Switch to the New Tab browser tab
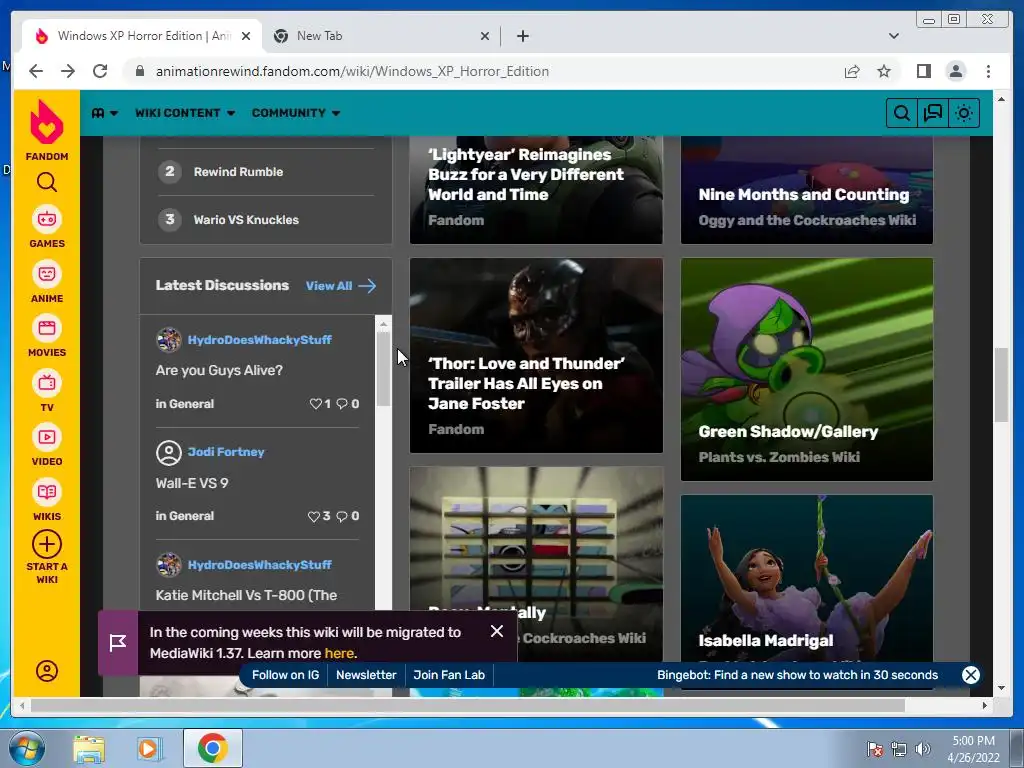Screen dimensions: 1024x768 381,36
